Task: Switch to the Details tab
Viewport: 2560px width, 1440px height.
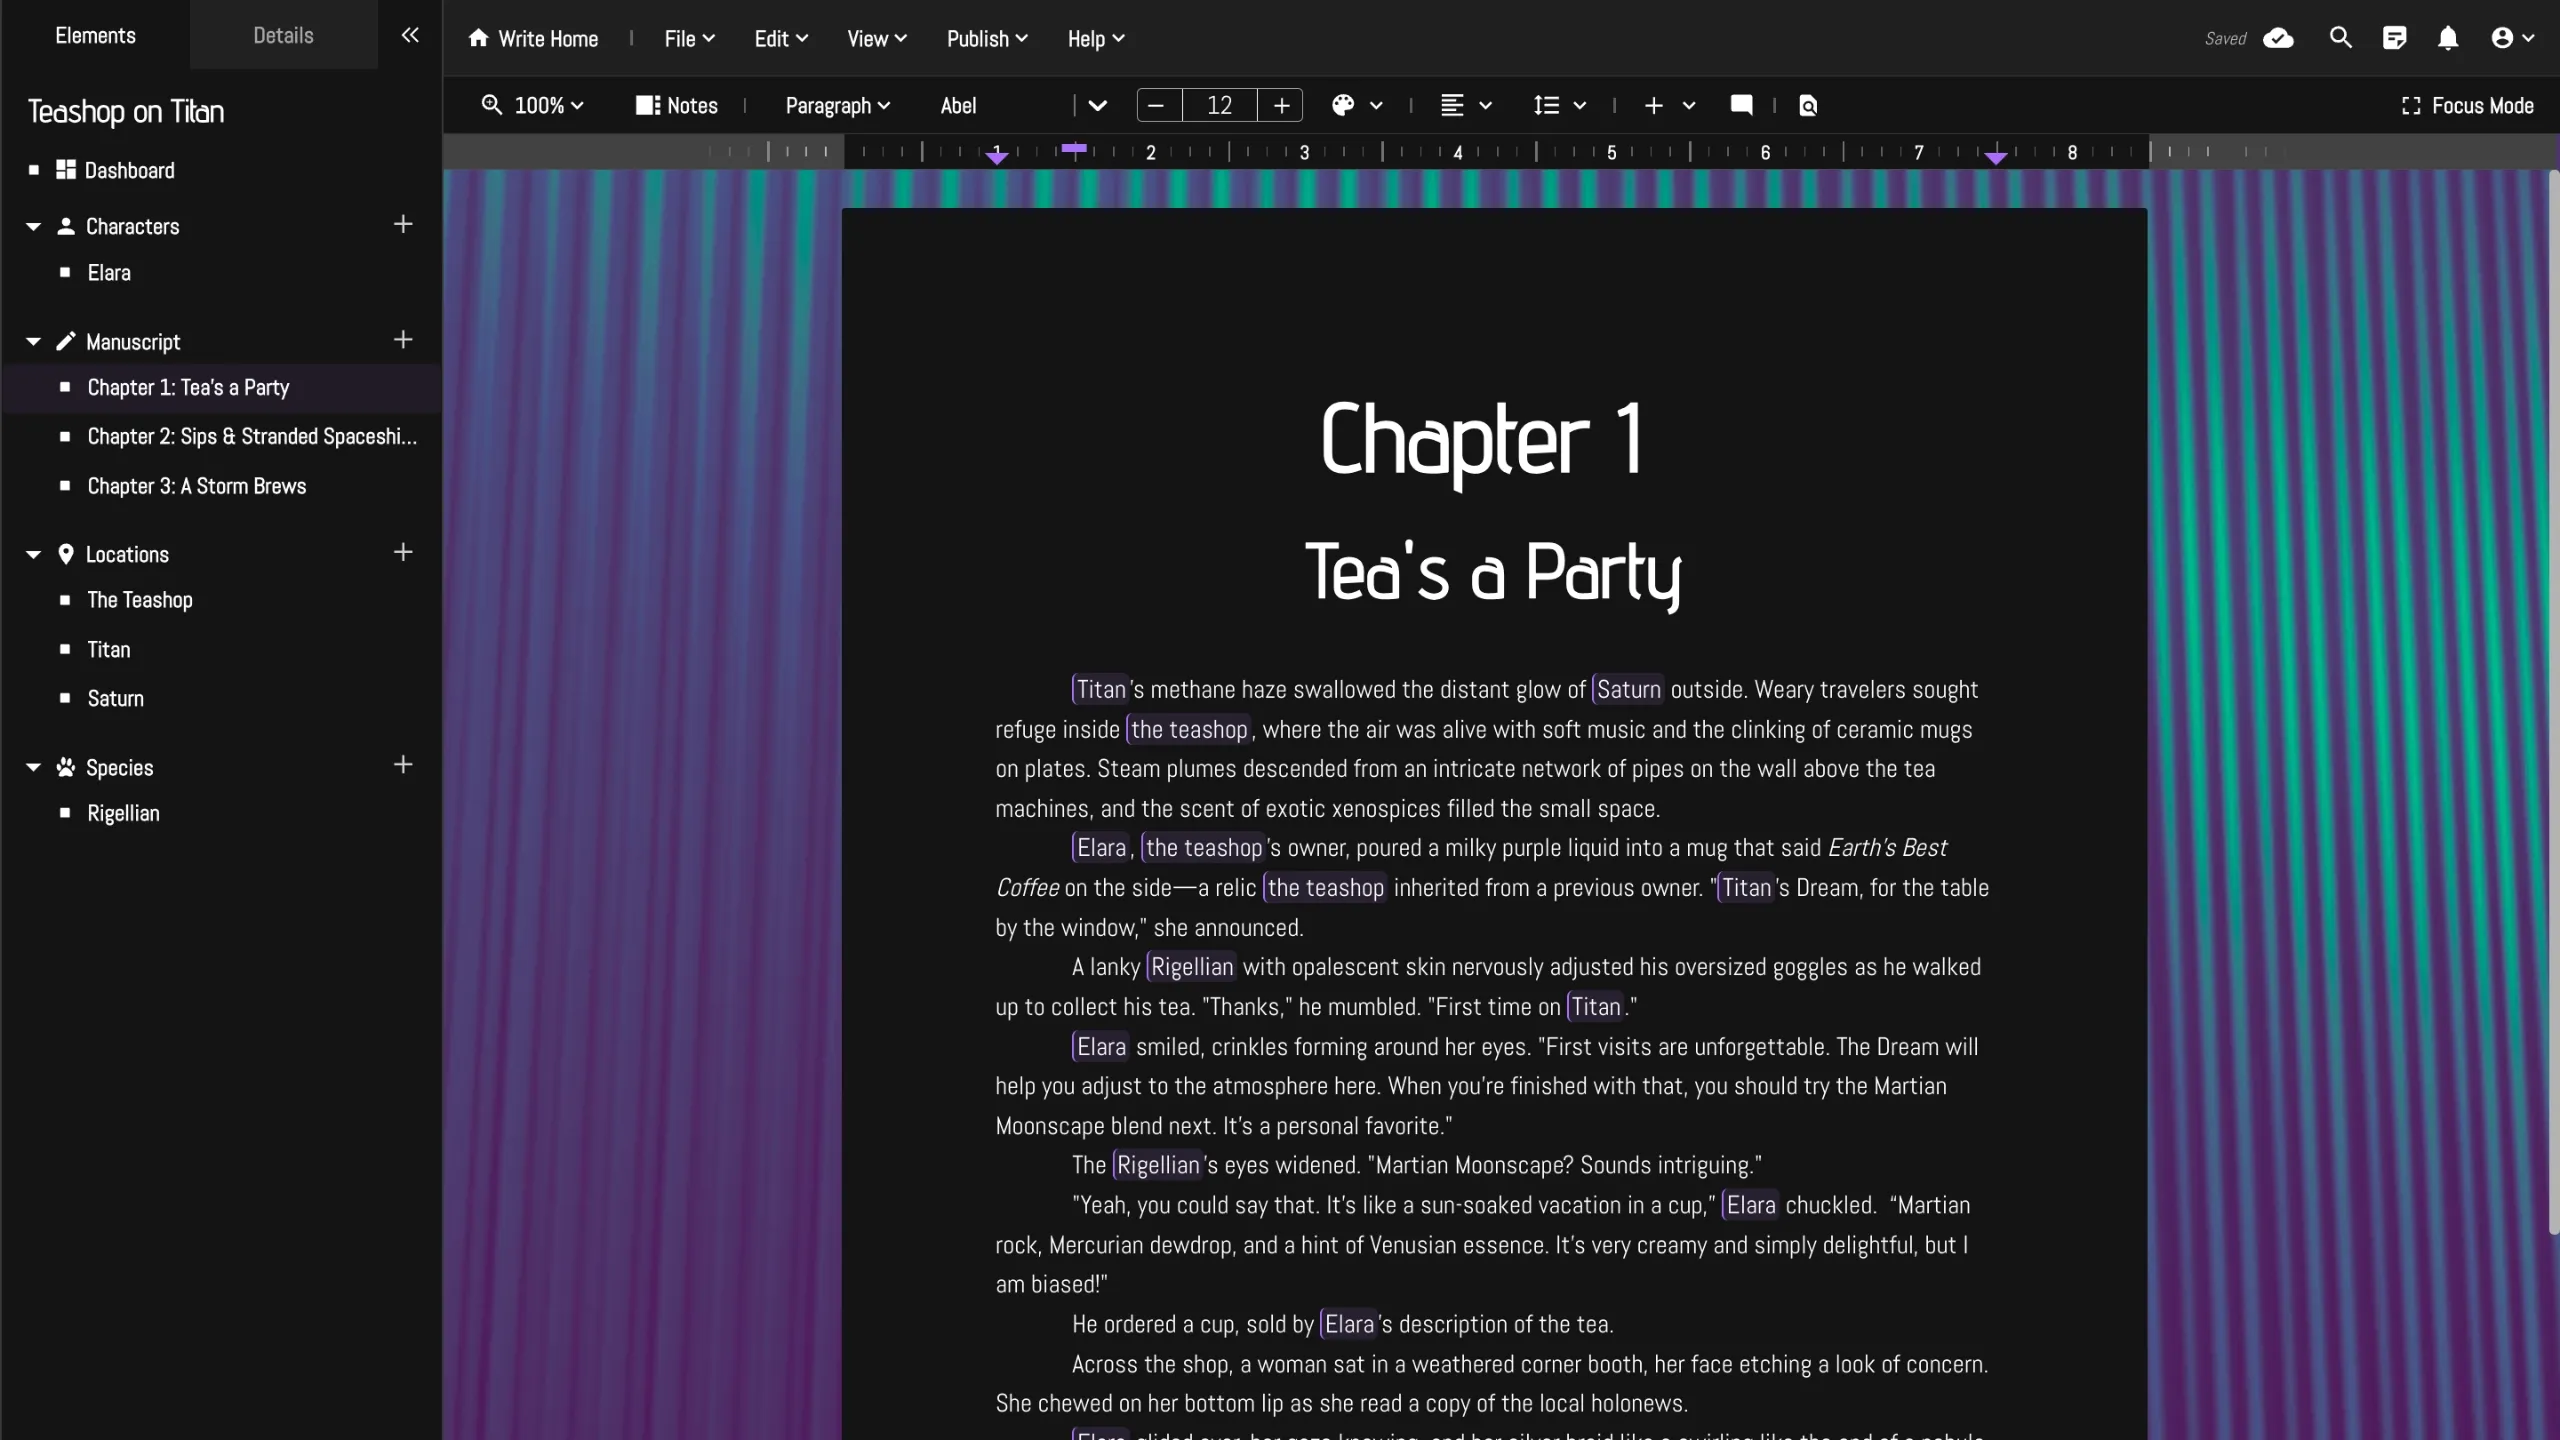Action: click(x=283, y=35)
